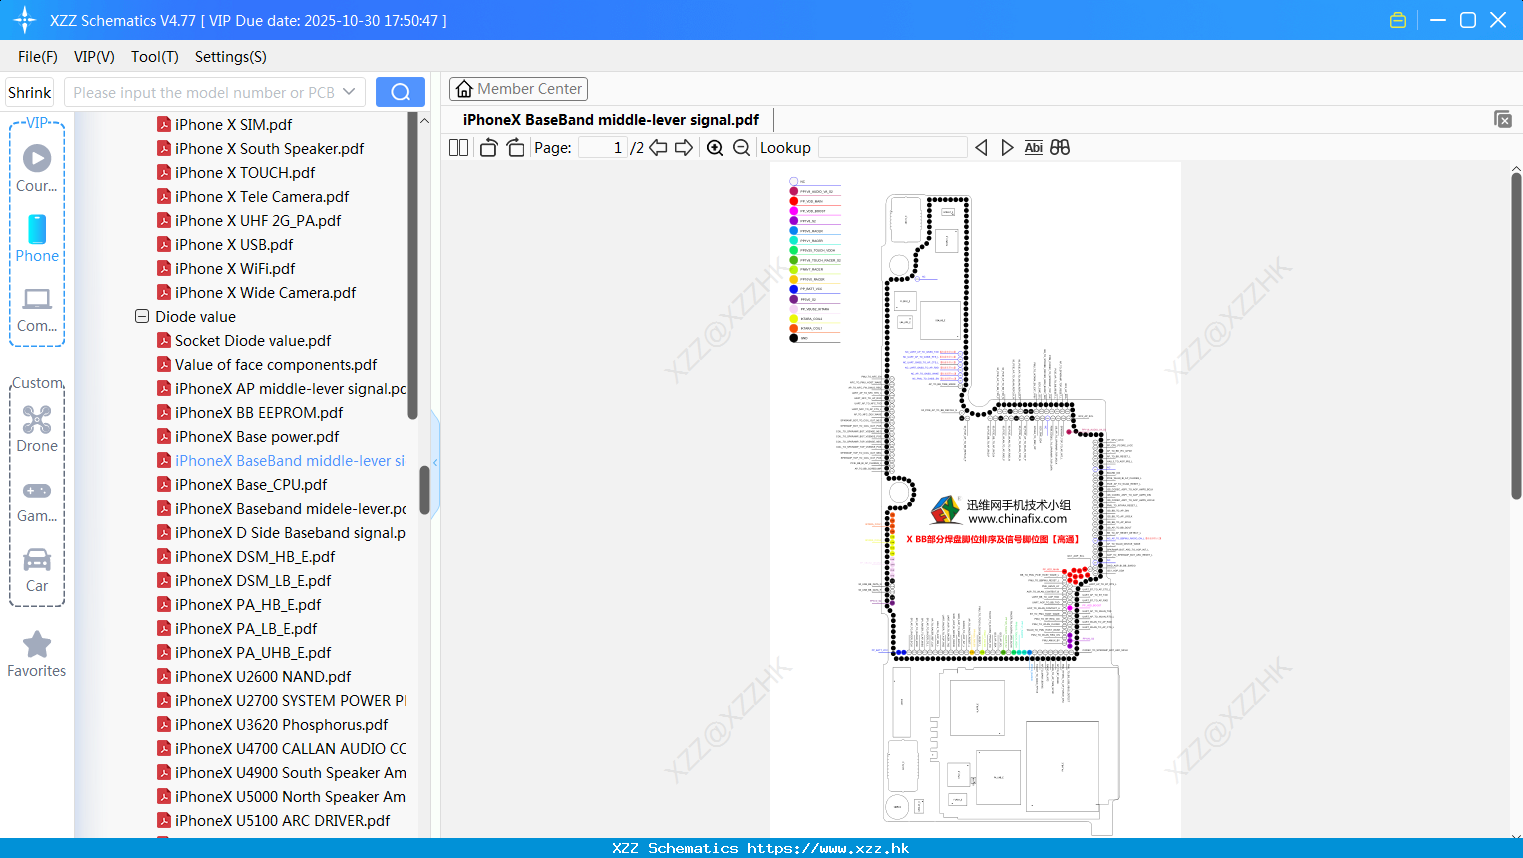Screen dimensions: 1523x858
Task: Open iPhone X WiFi.pdf
Action: pyautogui.click(x=226, y=268)
